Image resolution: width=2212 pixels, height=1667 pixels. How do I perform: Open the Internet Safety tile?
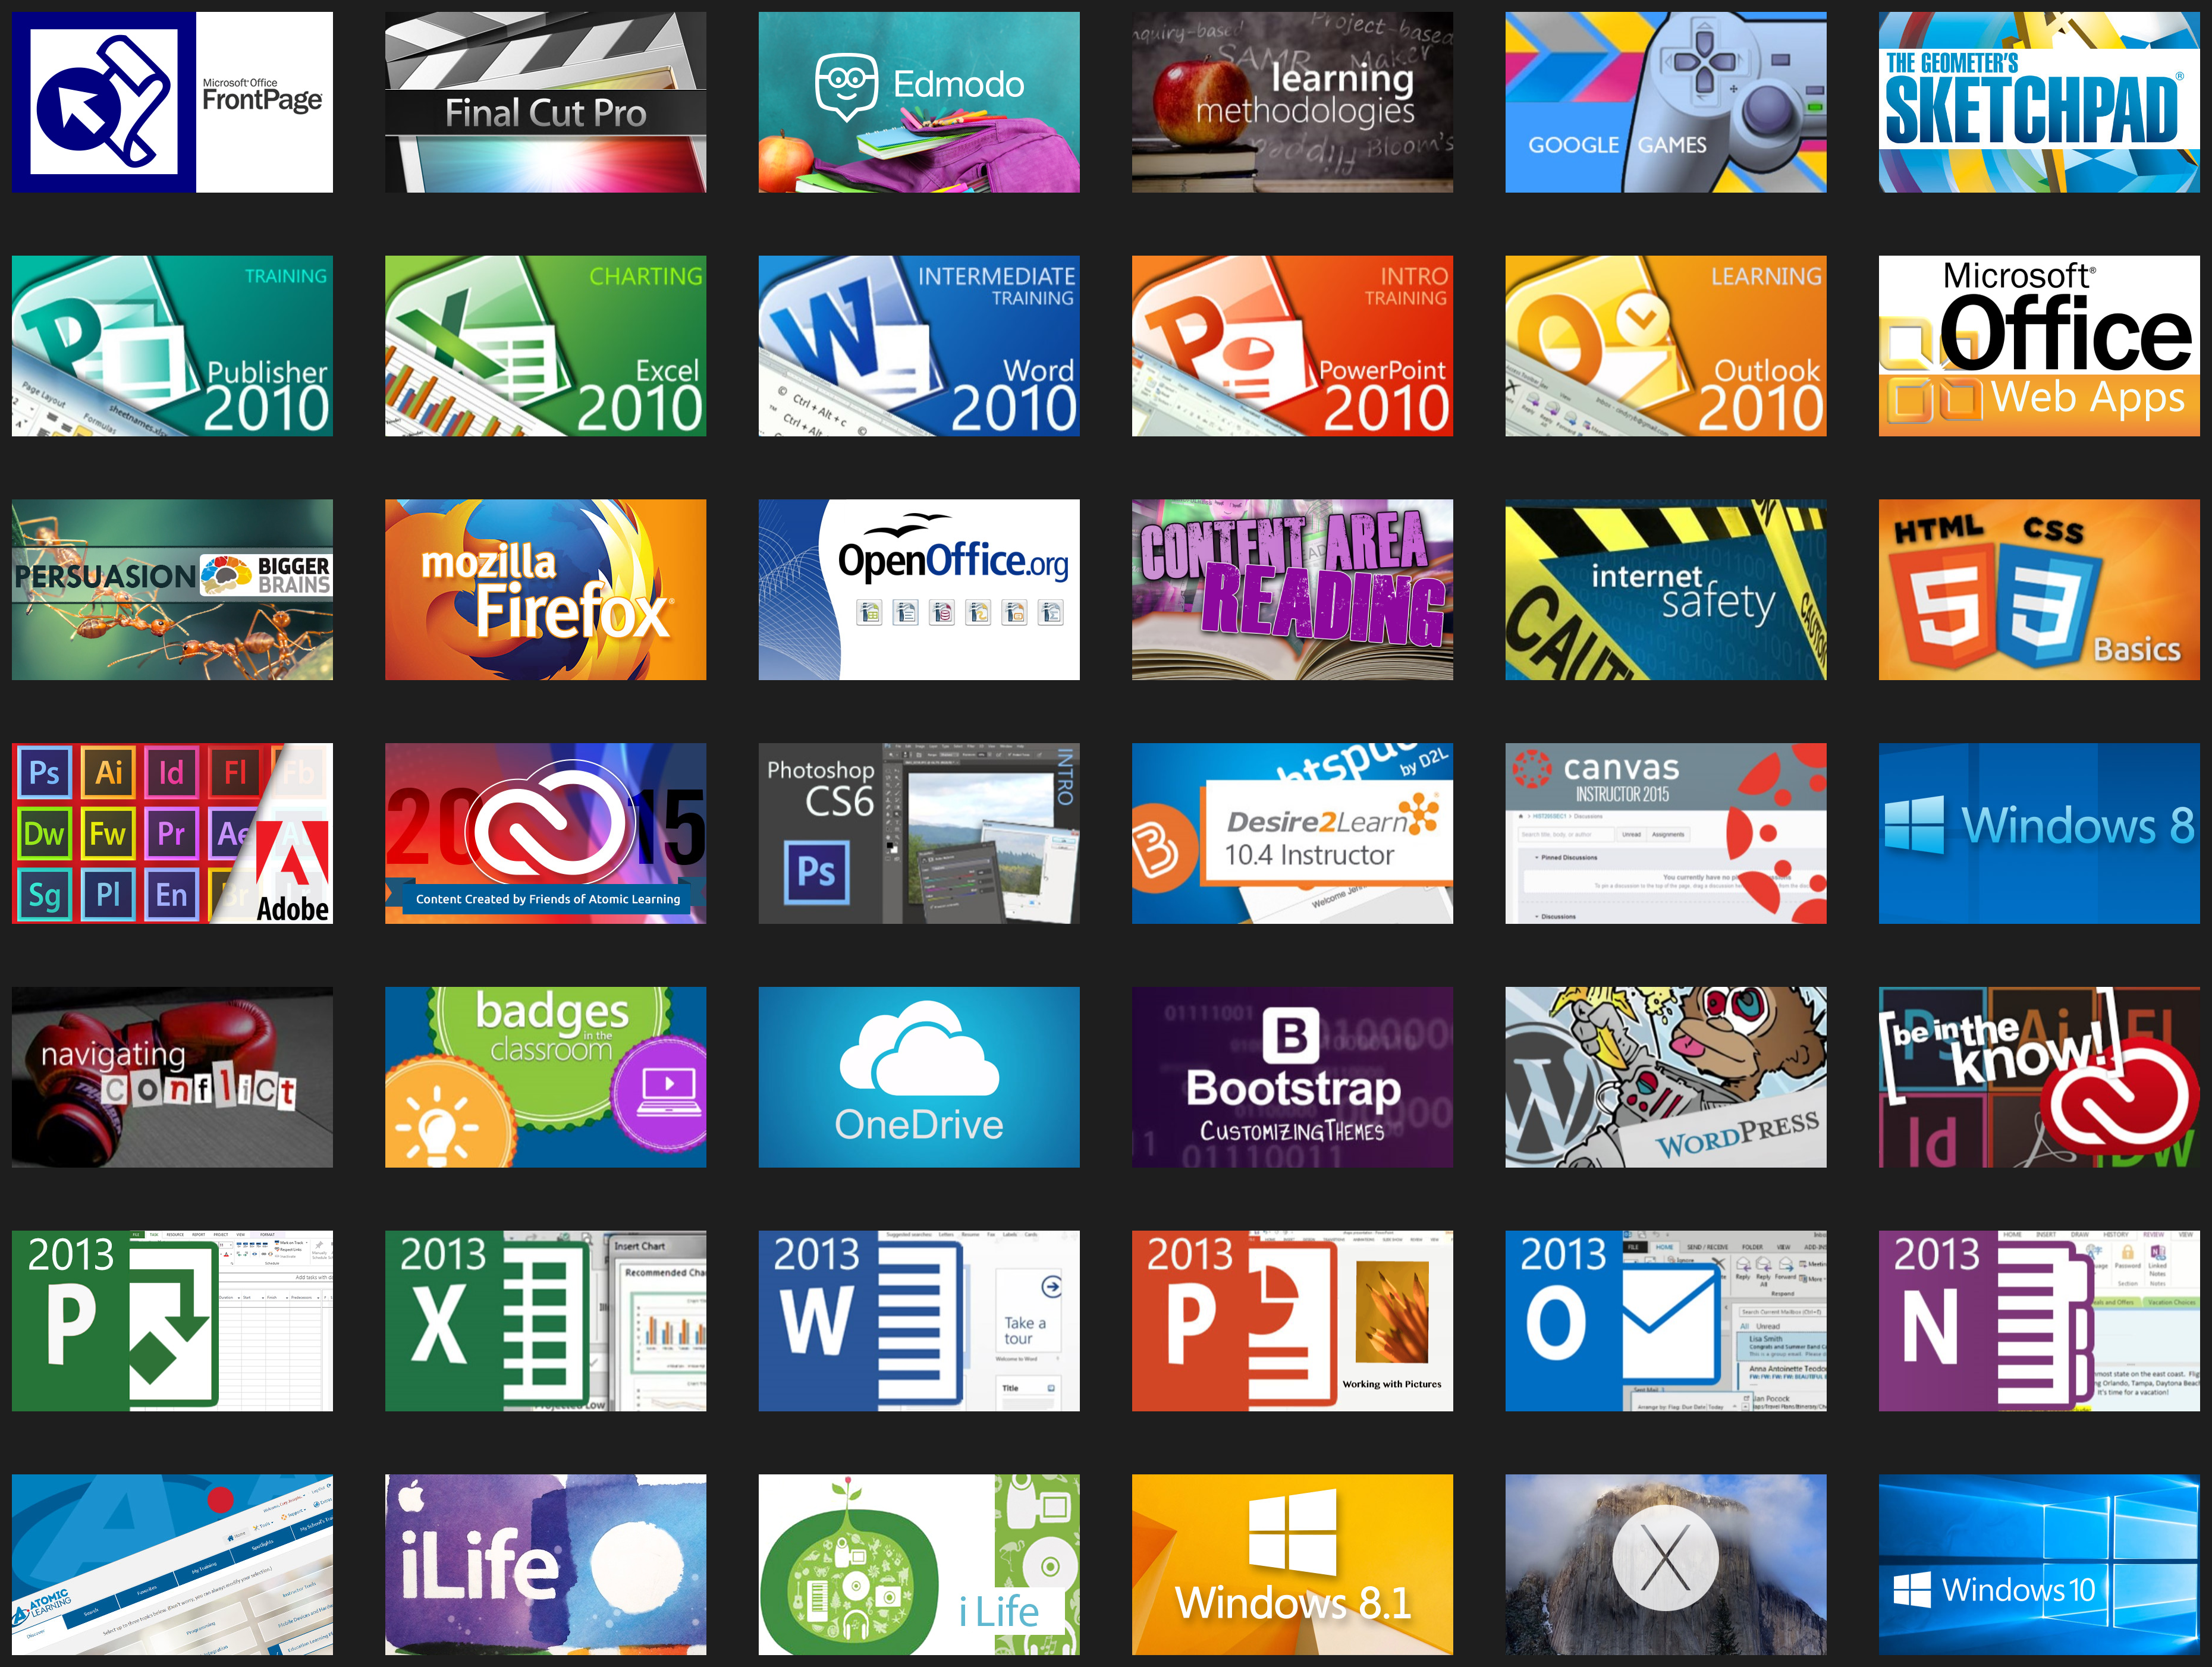point(1665,589)
